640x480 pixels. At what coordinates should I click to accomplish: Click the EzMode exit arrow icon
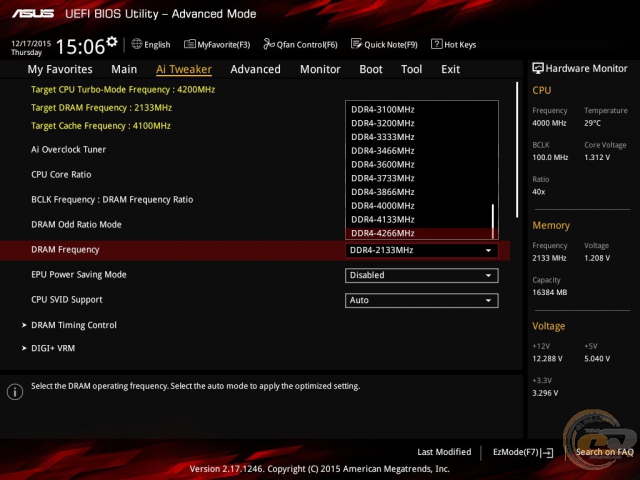[547, 452]
